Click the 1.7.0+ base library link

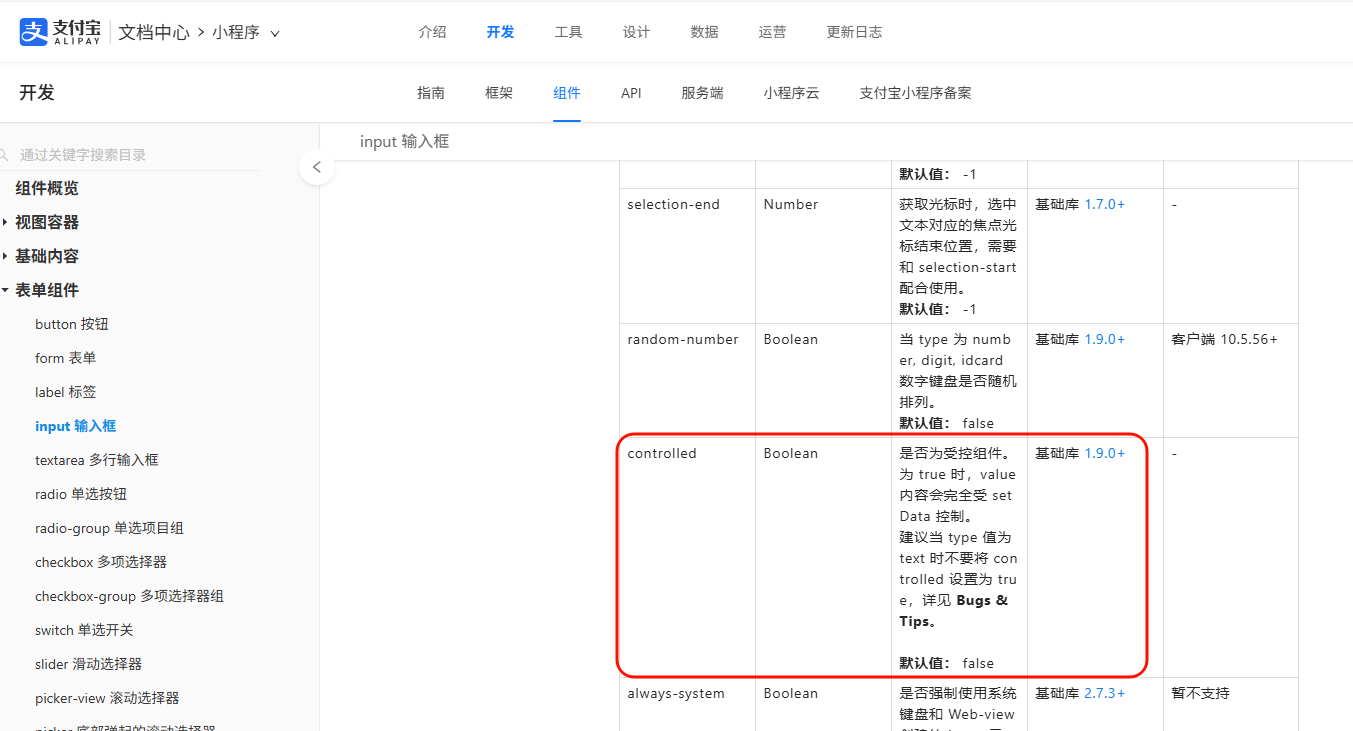pos(1105,204)
